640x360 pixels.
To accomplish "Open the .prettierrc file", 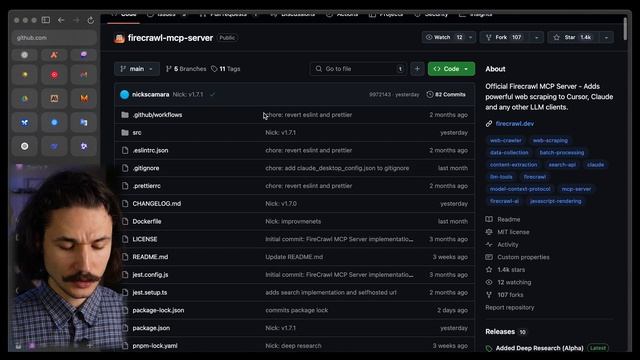I will 147,186.
